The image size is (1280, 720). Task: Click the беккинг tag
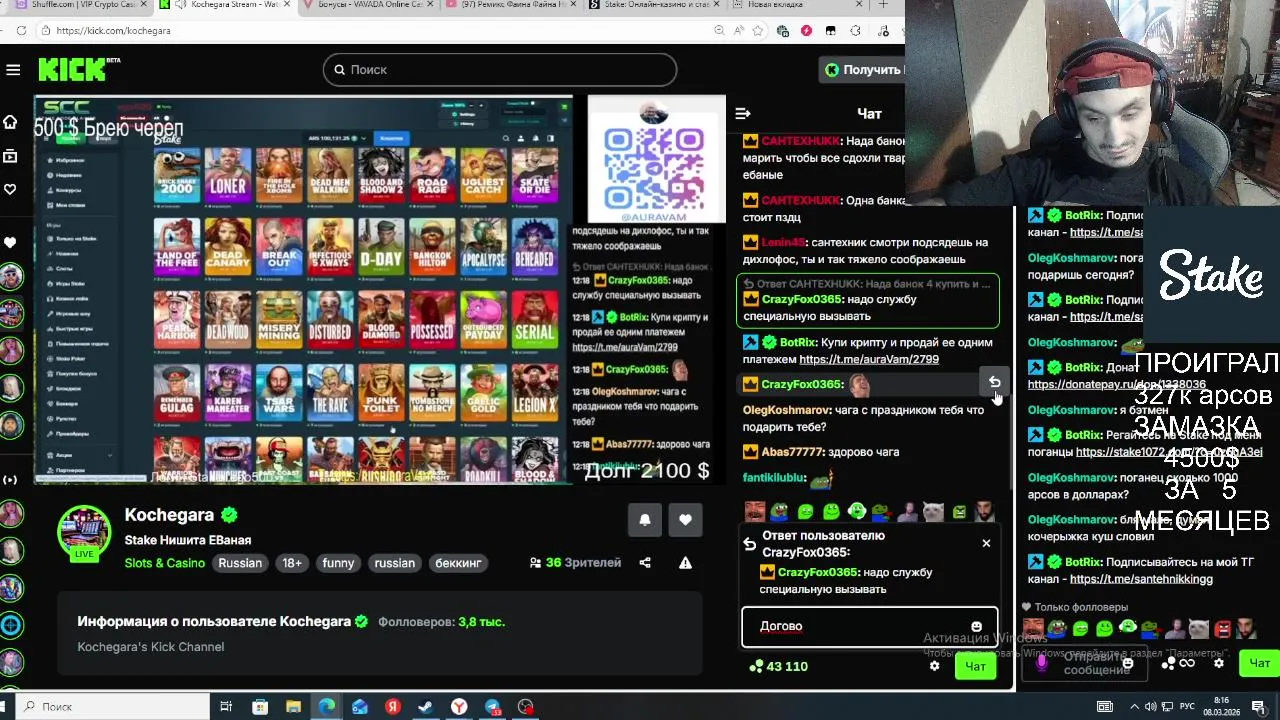[x=458, y=563]
